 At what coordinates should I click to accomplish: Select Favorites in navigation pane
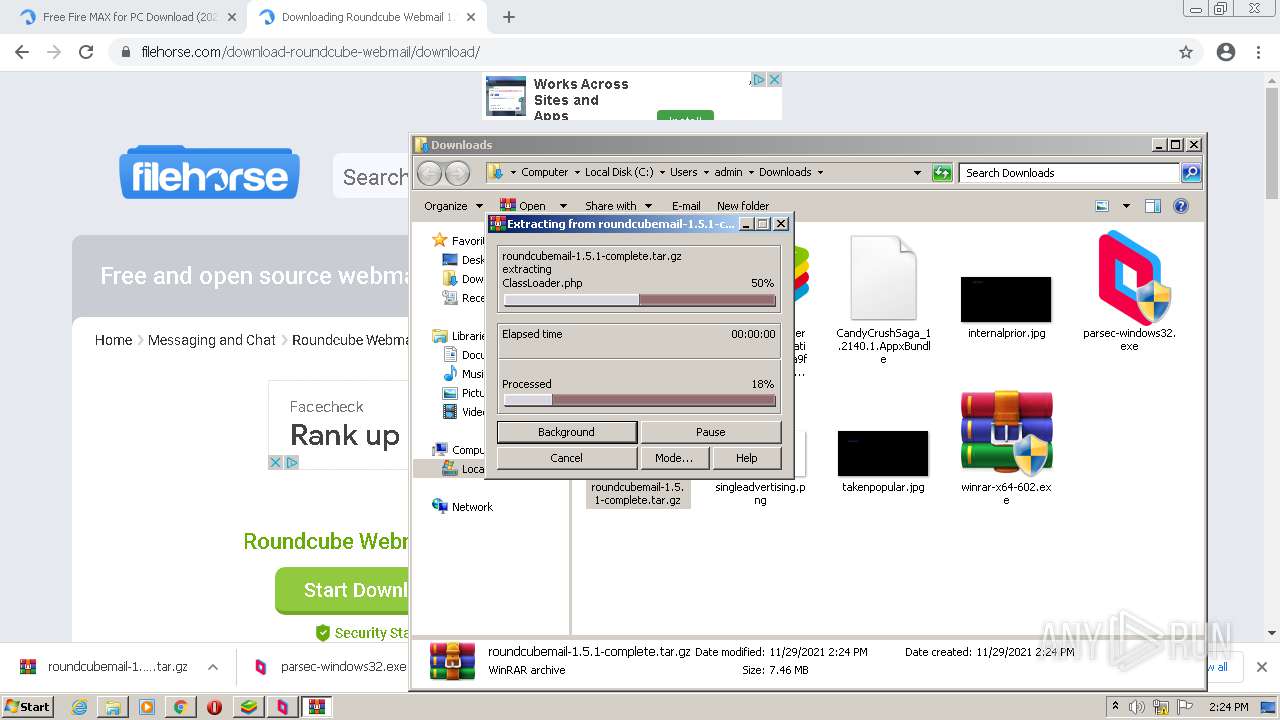click(x=467, y=241)
